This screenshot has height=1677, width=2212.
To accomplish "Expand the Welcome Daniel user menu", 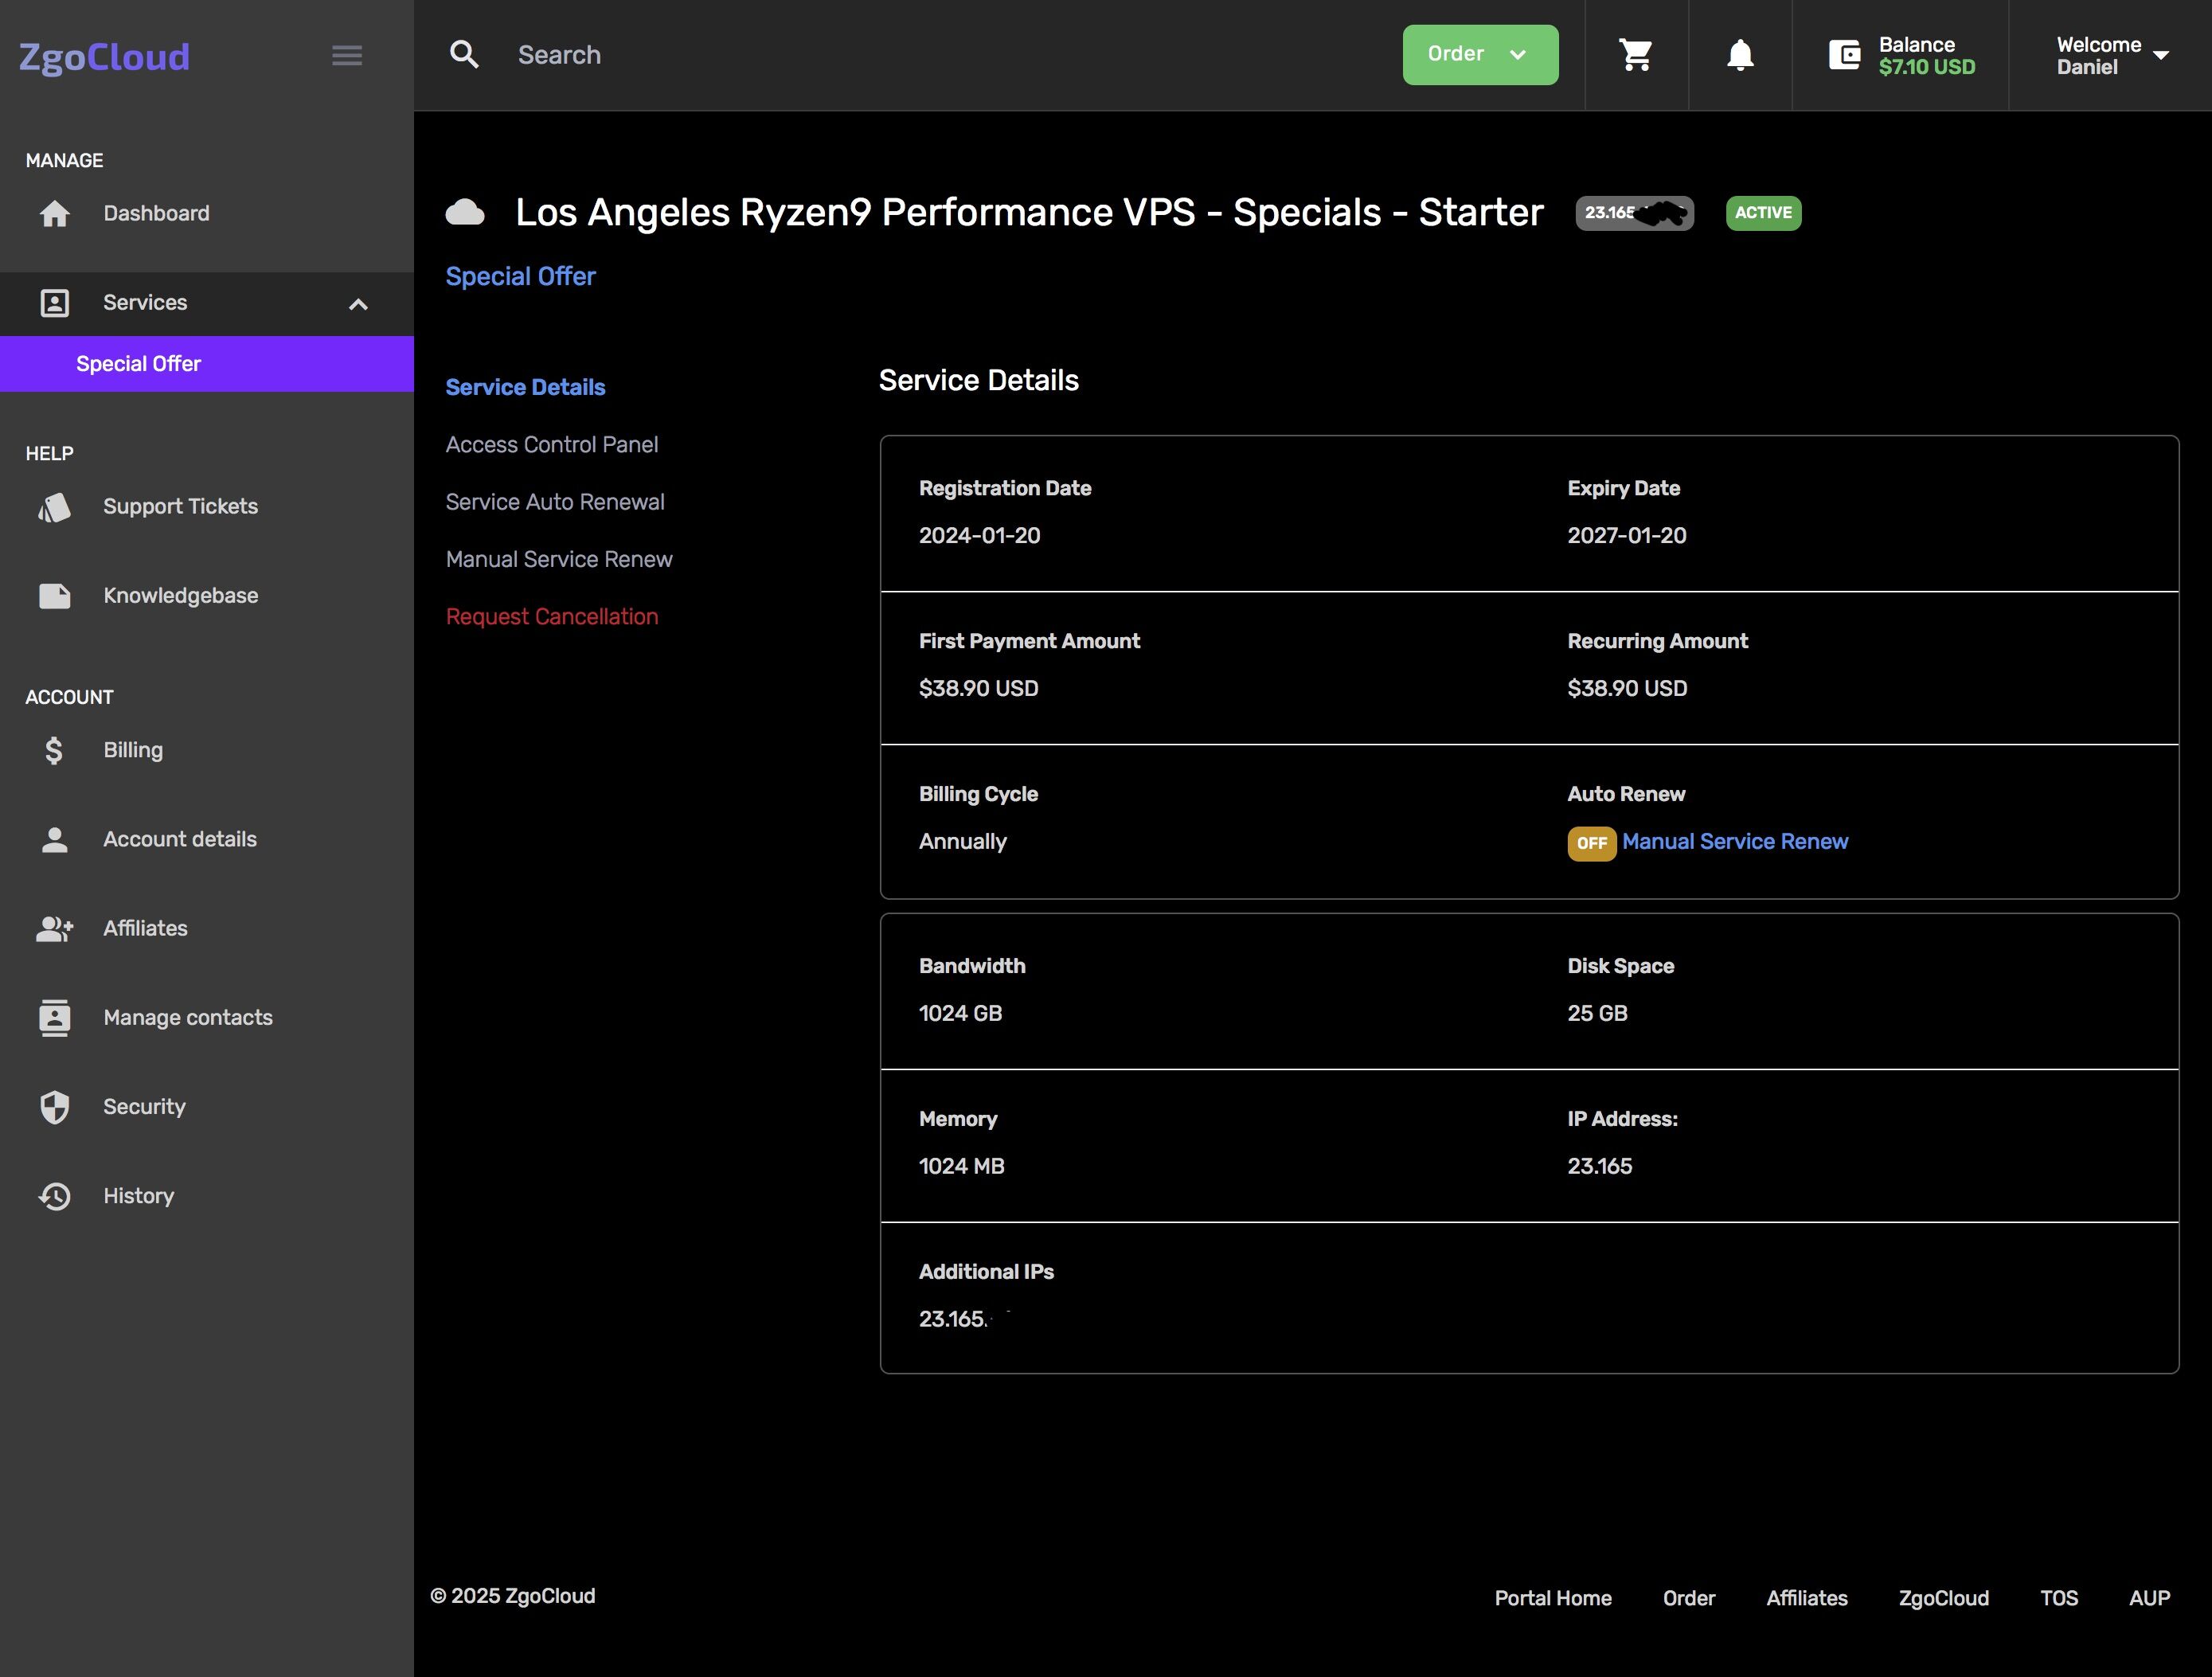I will (x=2111, y=55).
